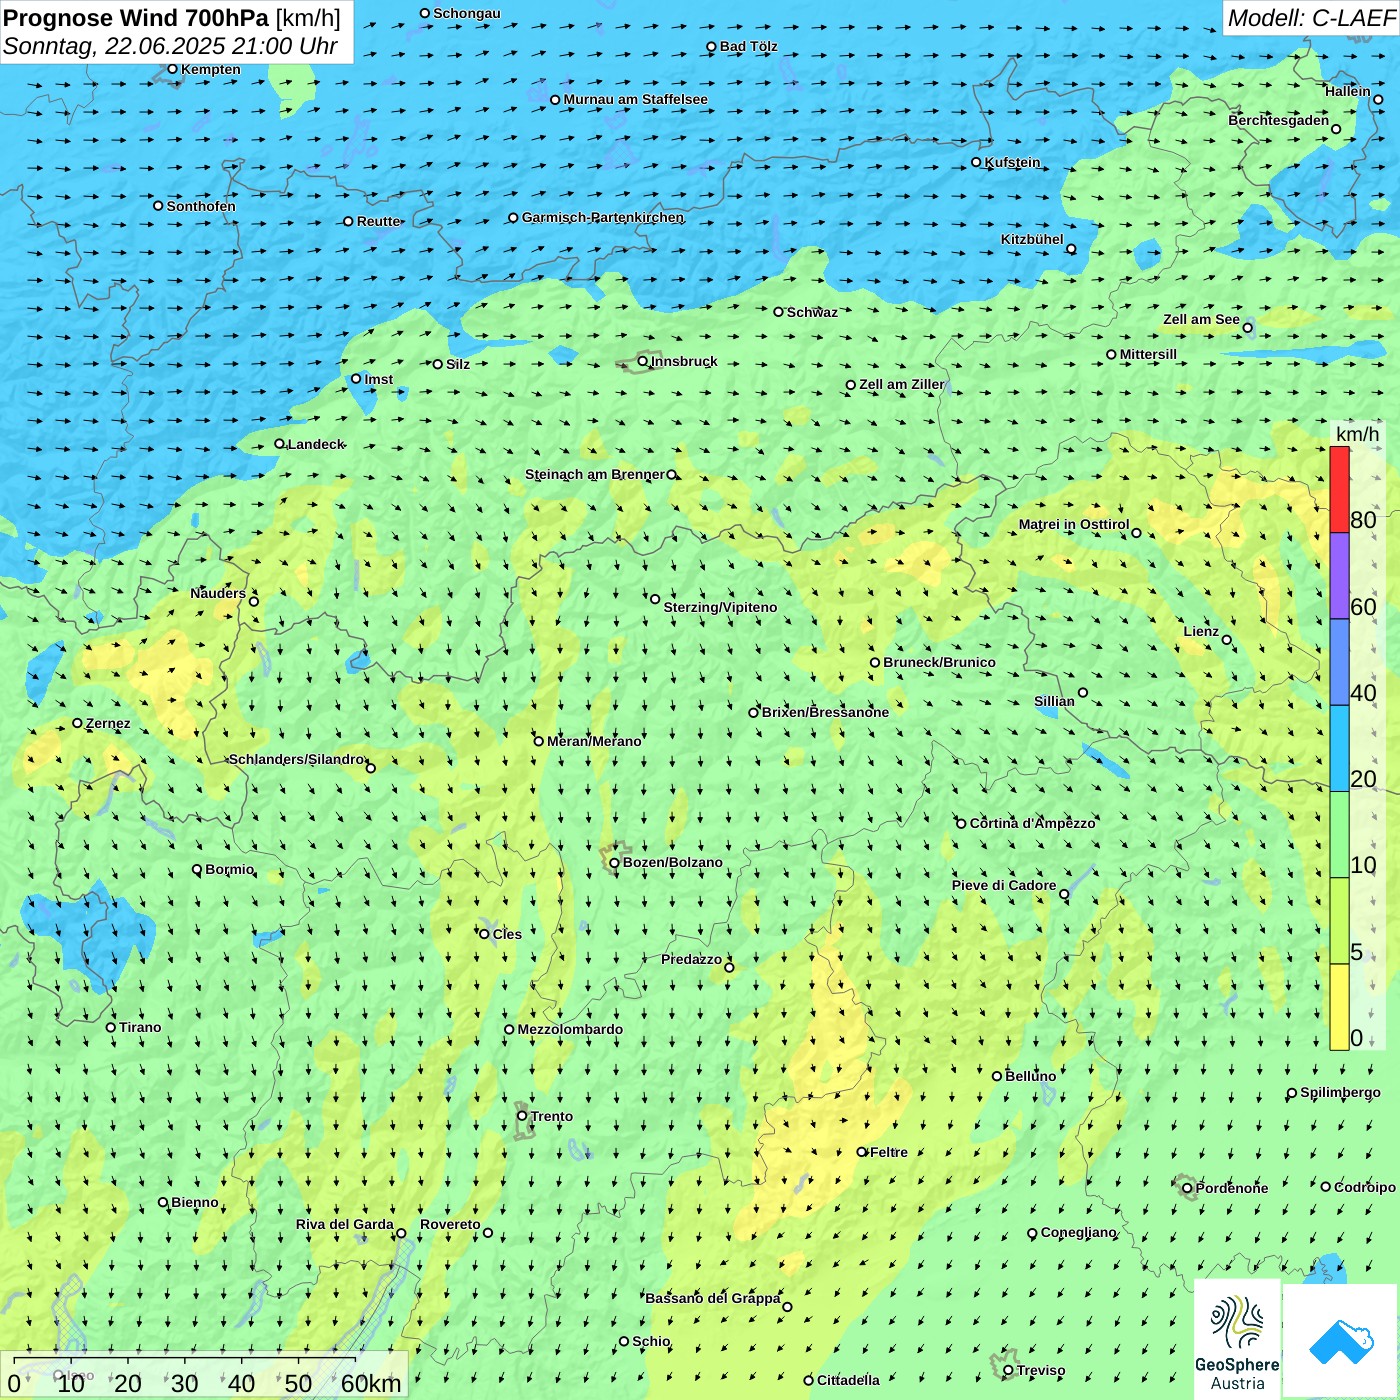Image resolution: width=1400 pixels, height=1400 pixels.
Task: Click the 'Pieve di Cadore' label
Action: click(x=1003, y=885)
